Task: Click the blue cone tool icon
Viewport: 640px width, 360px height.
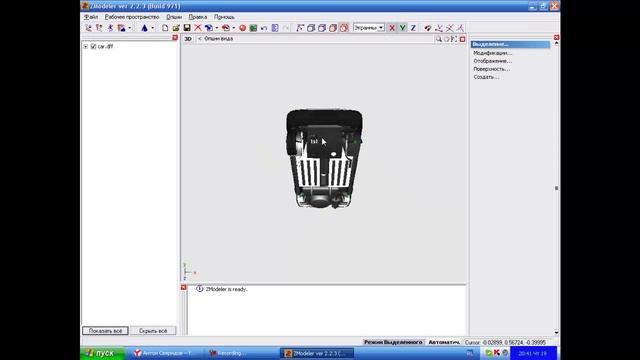Action: tap(144, 28)
